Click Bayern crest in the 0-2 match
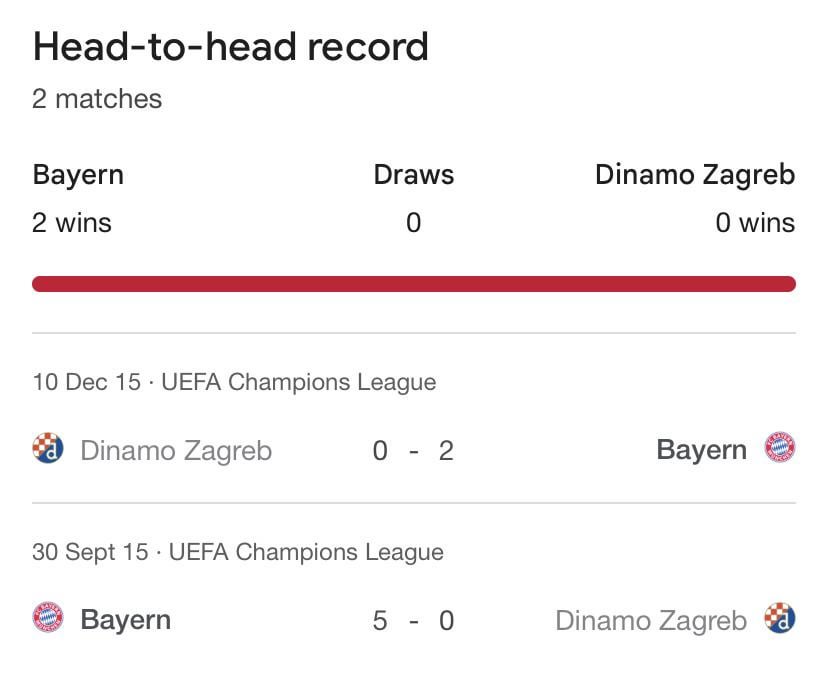 pos(780,449)
